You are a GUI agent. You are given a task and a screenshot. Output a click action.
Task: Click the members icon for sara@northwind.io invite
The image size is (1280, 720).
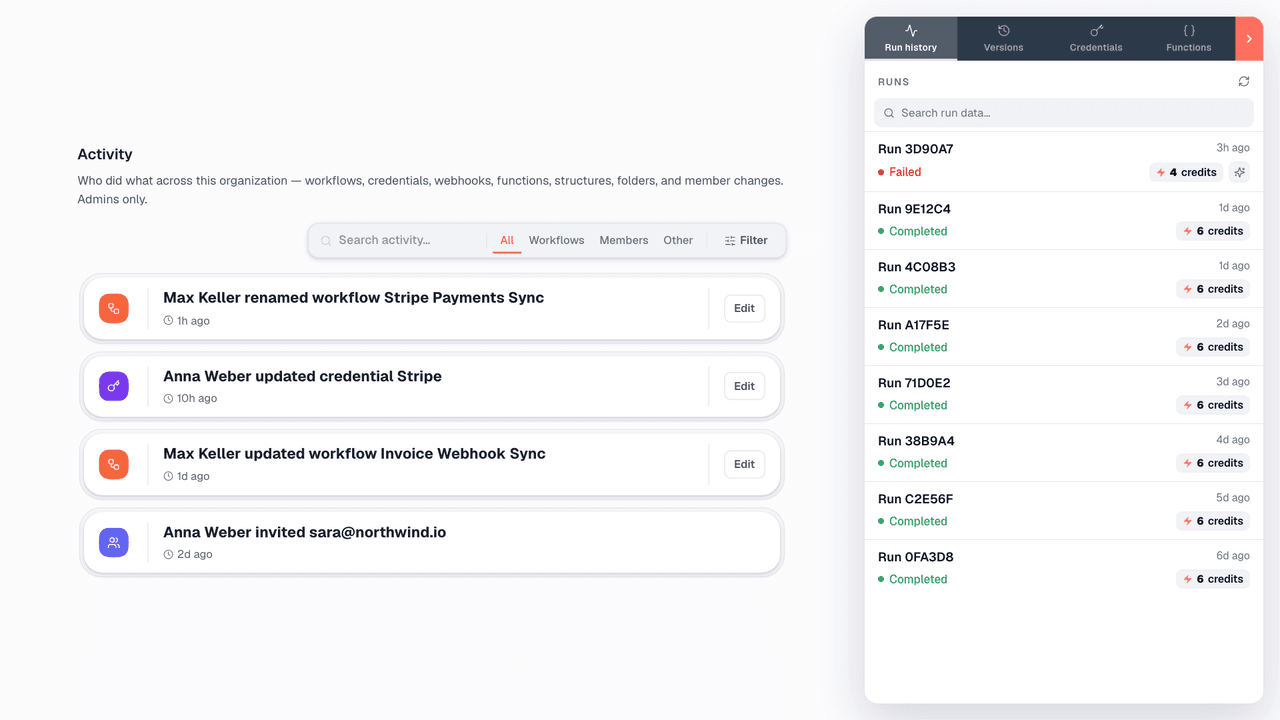pos(114,542)
